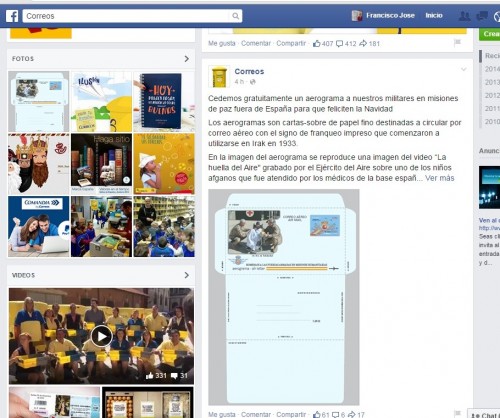Click the search magnifier icon
The width and height of the screenshot is (500, 418).
[x=235, y=16]
